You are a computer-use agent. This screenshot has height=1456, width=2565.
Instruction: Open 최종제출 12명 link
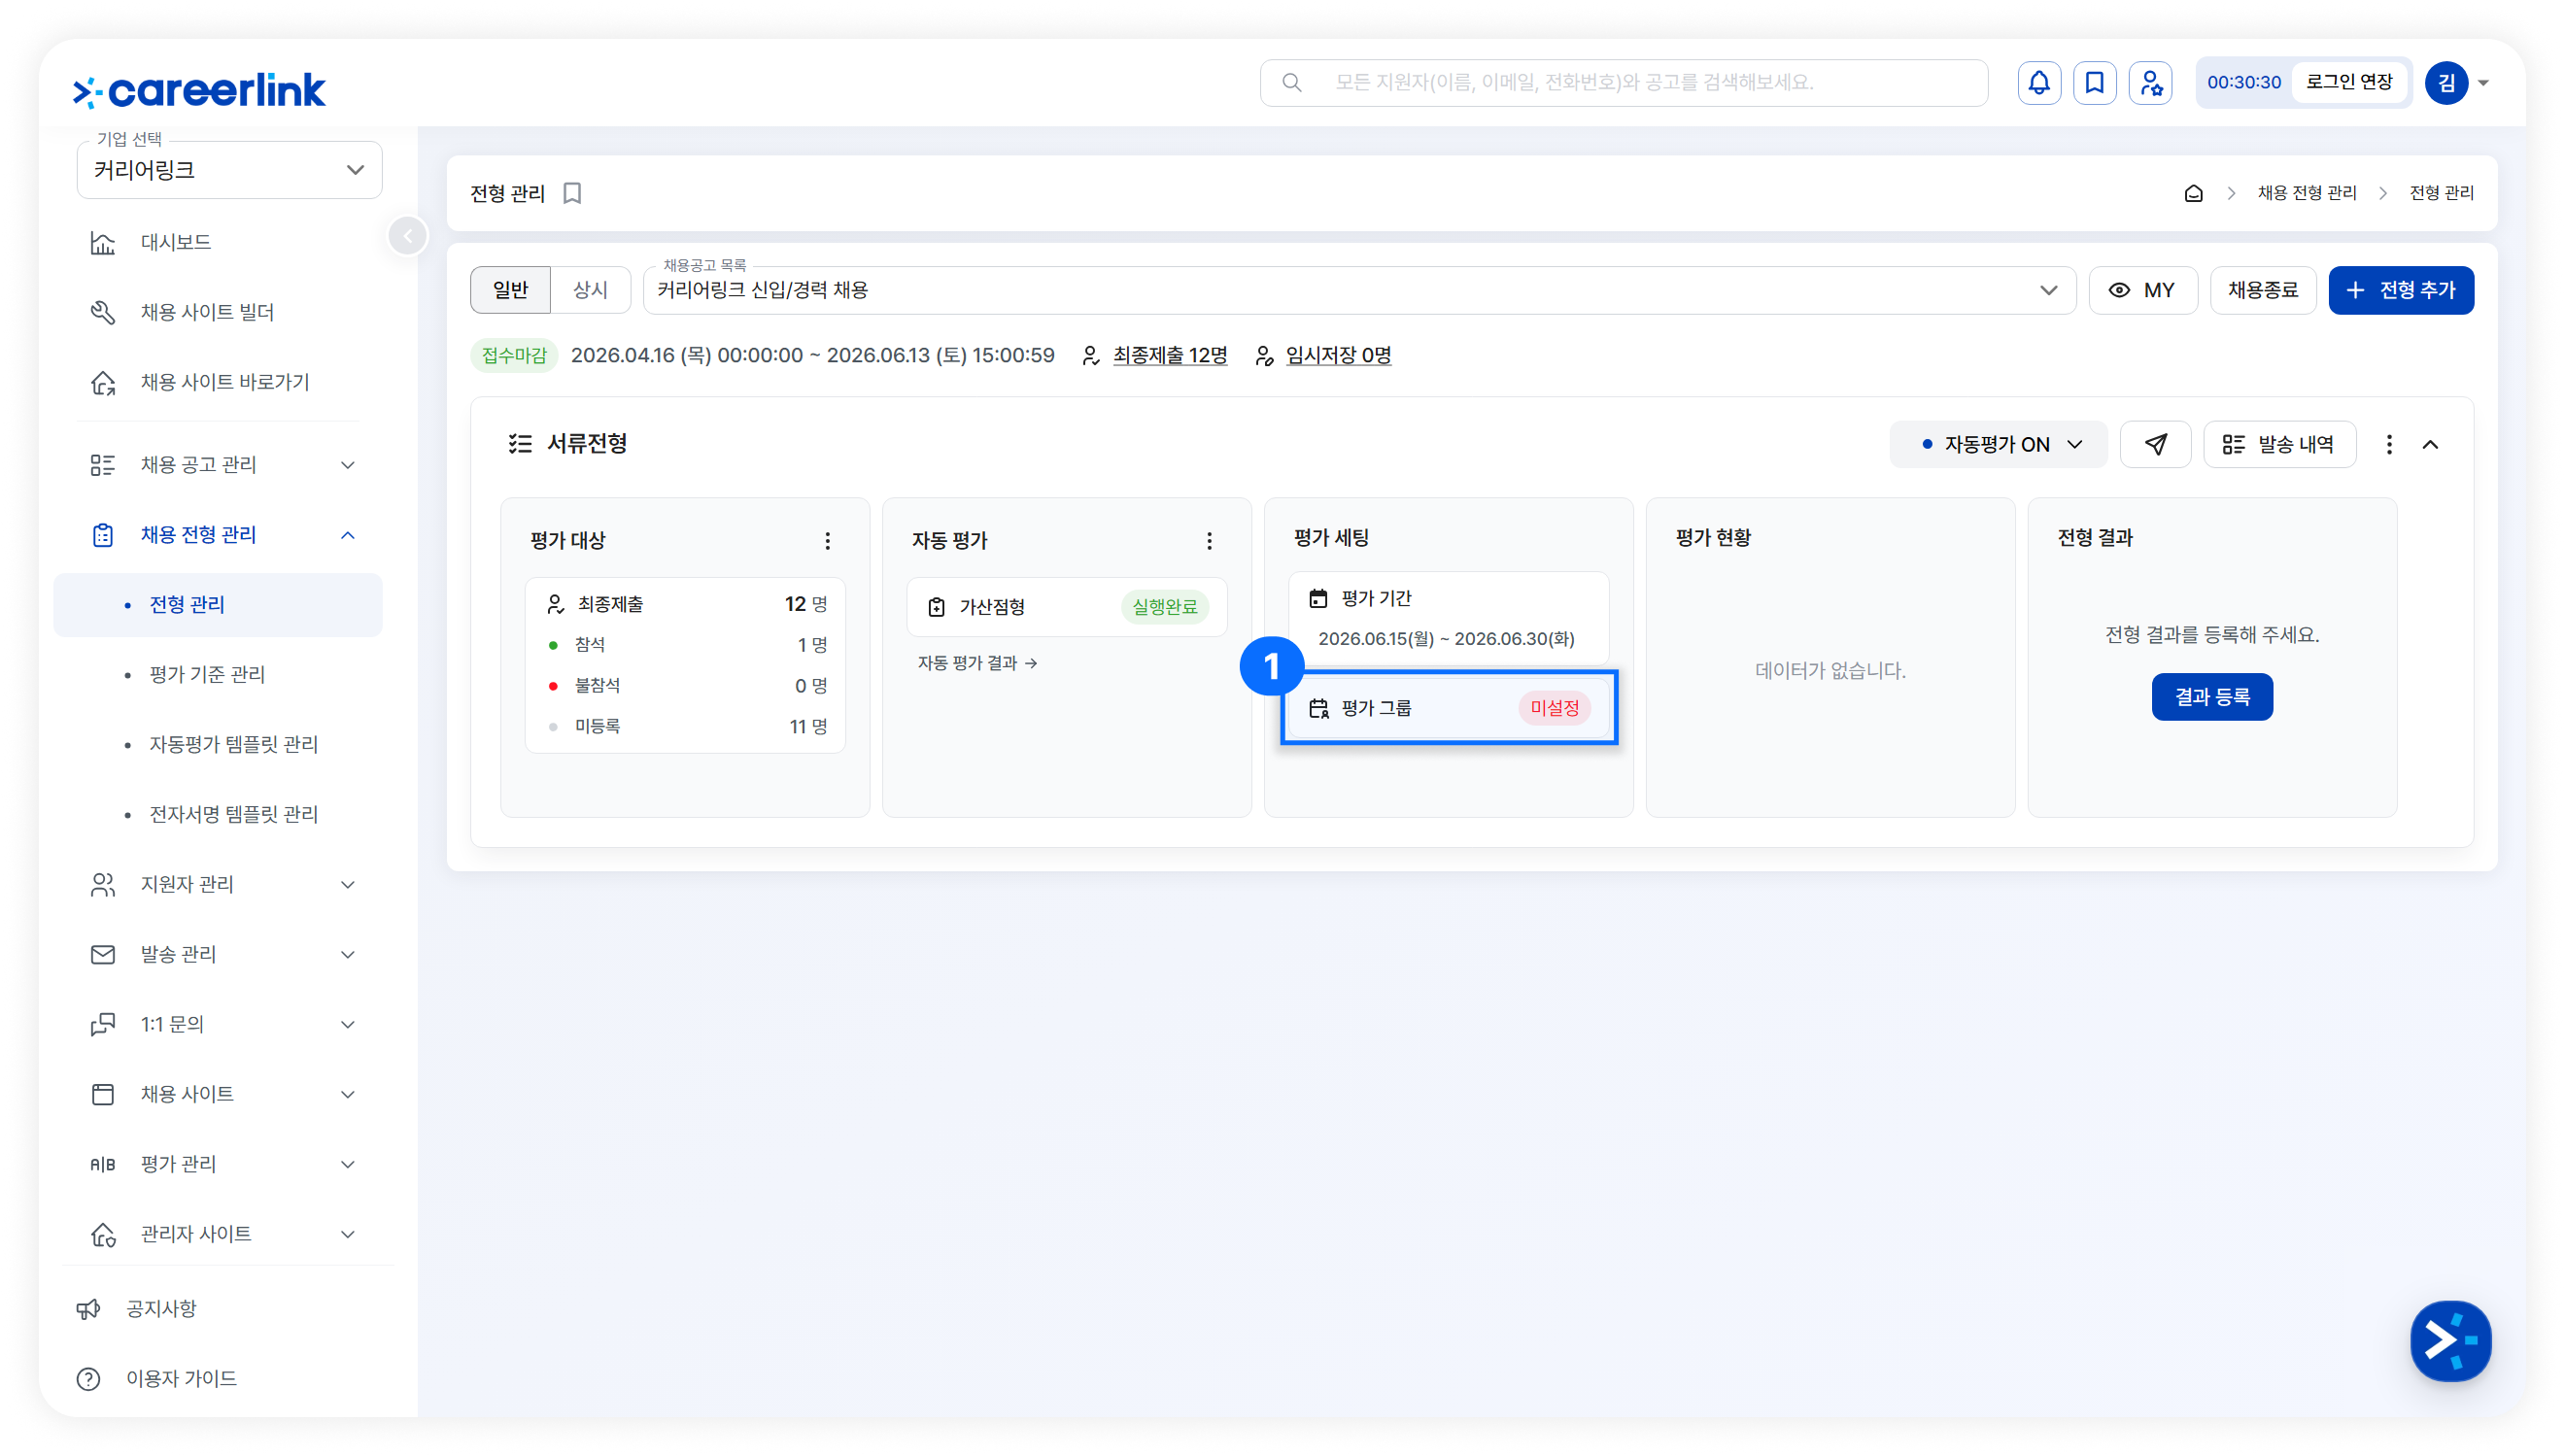[1169, 356]
